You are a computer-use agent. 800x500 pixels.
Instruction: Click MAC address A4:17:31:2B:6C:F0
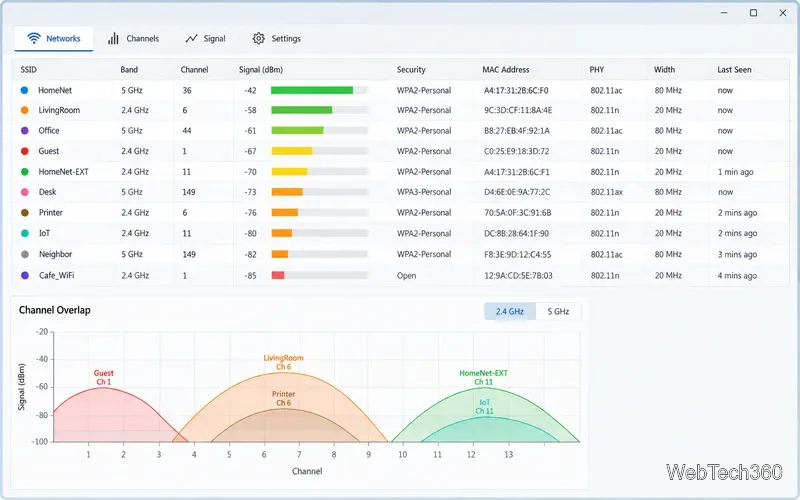point(516,90)
